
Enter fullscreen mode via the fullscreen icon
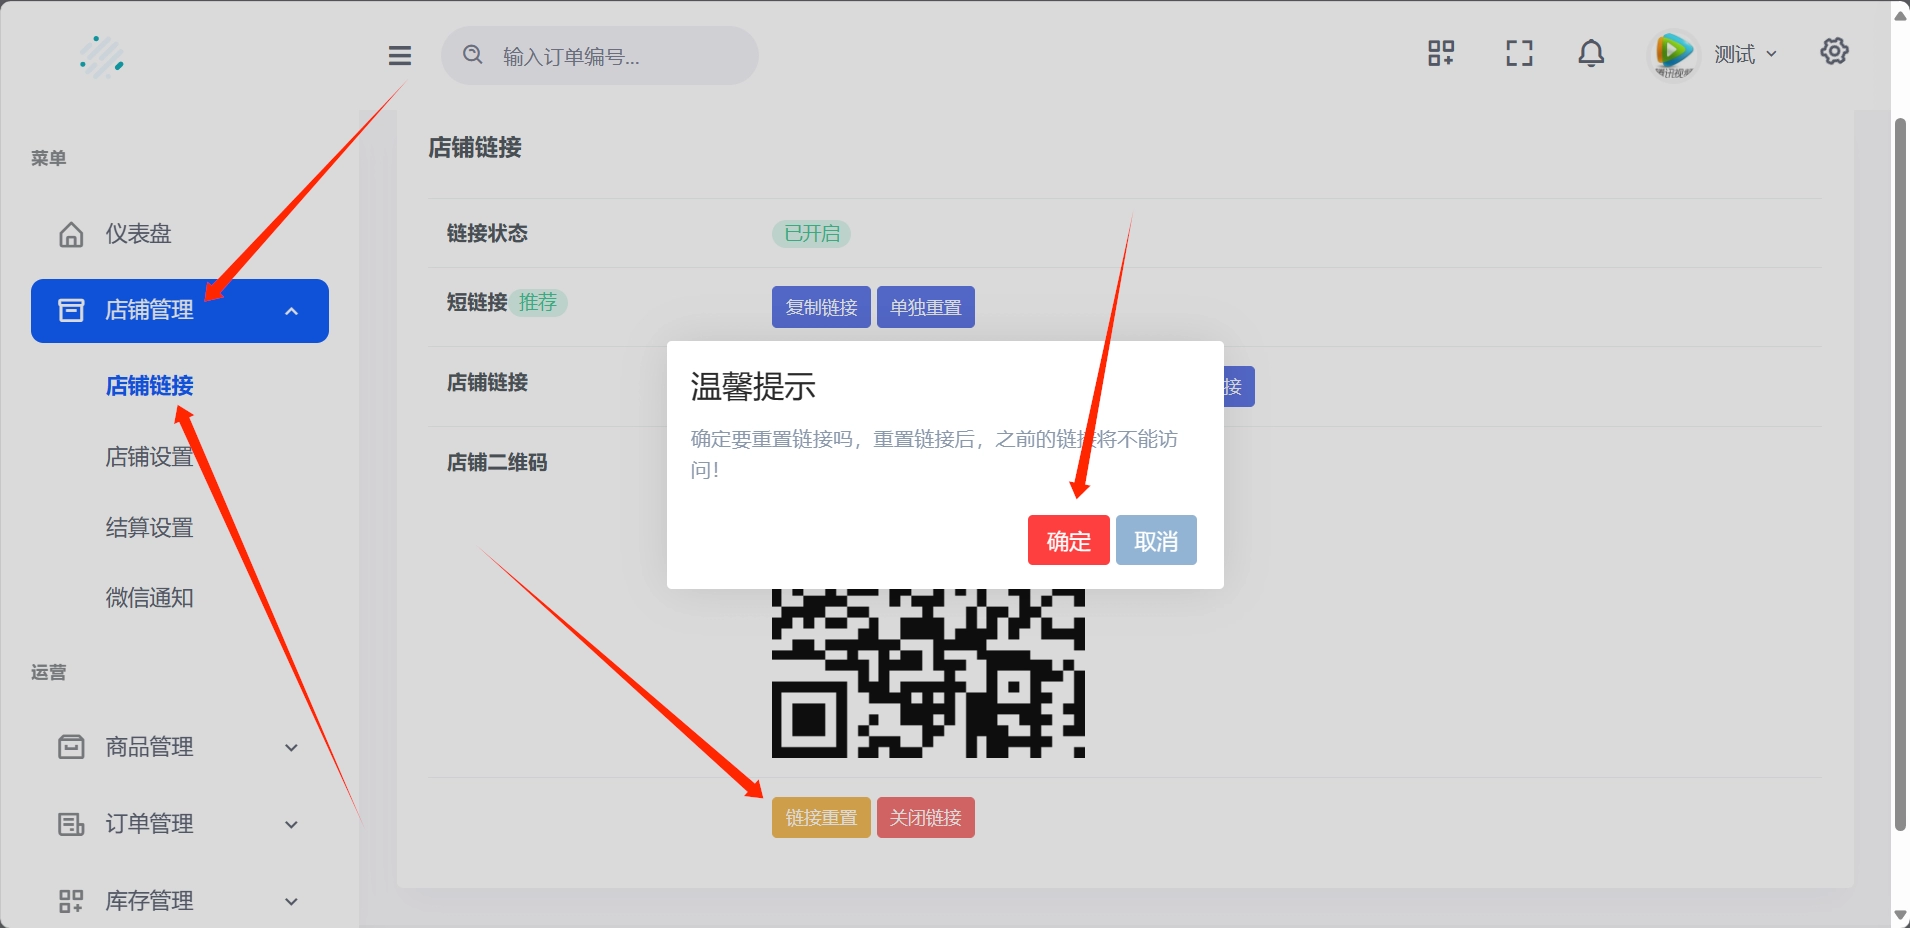1519,53
